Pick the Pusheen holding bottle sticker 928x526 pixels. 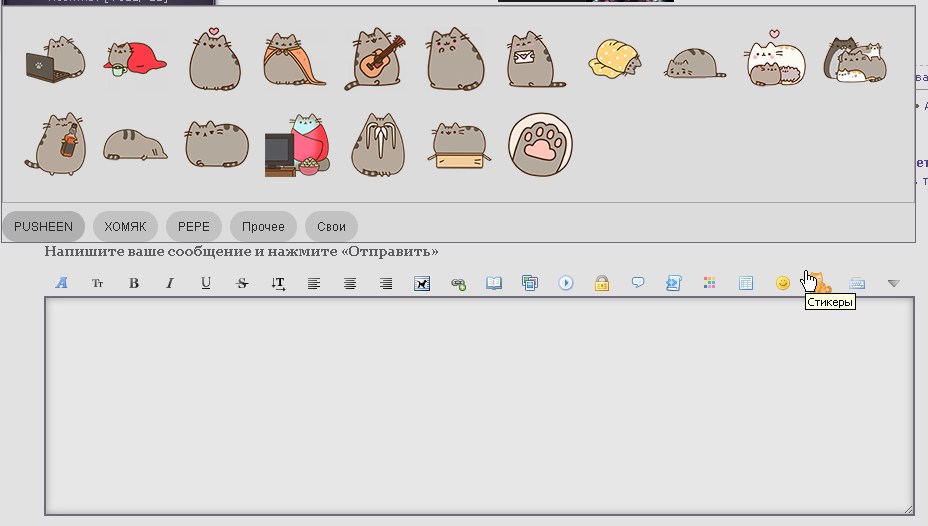click(56, 144)
